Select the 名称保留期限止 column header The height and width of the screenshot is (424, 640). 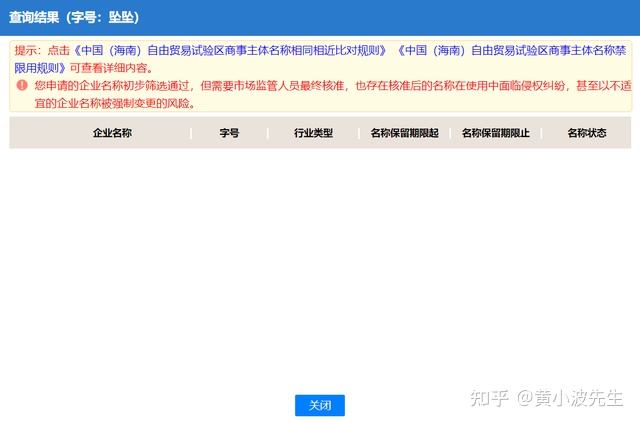pos(496,133)
